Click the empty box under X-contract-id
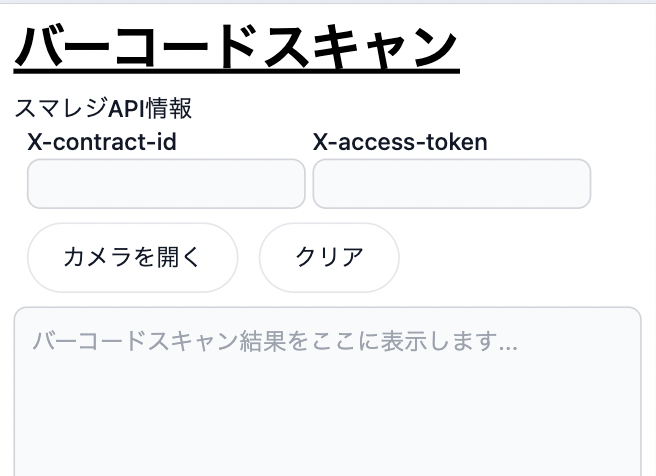The width and height of the screenshot is (656, 476). tap(166, 184)
